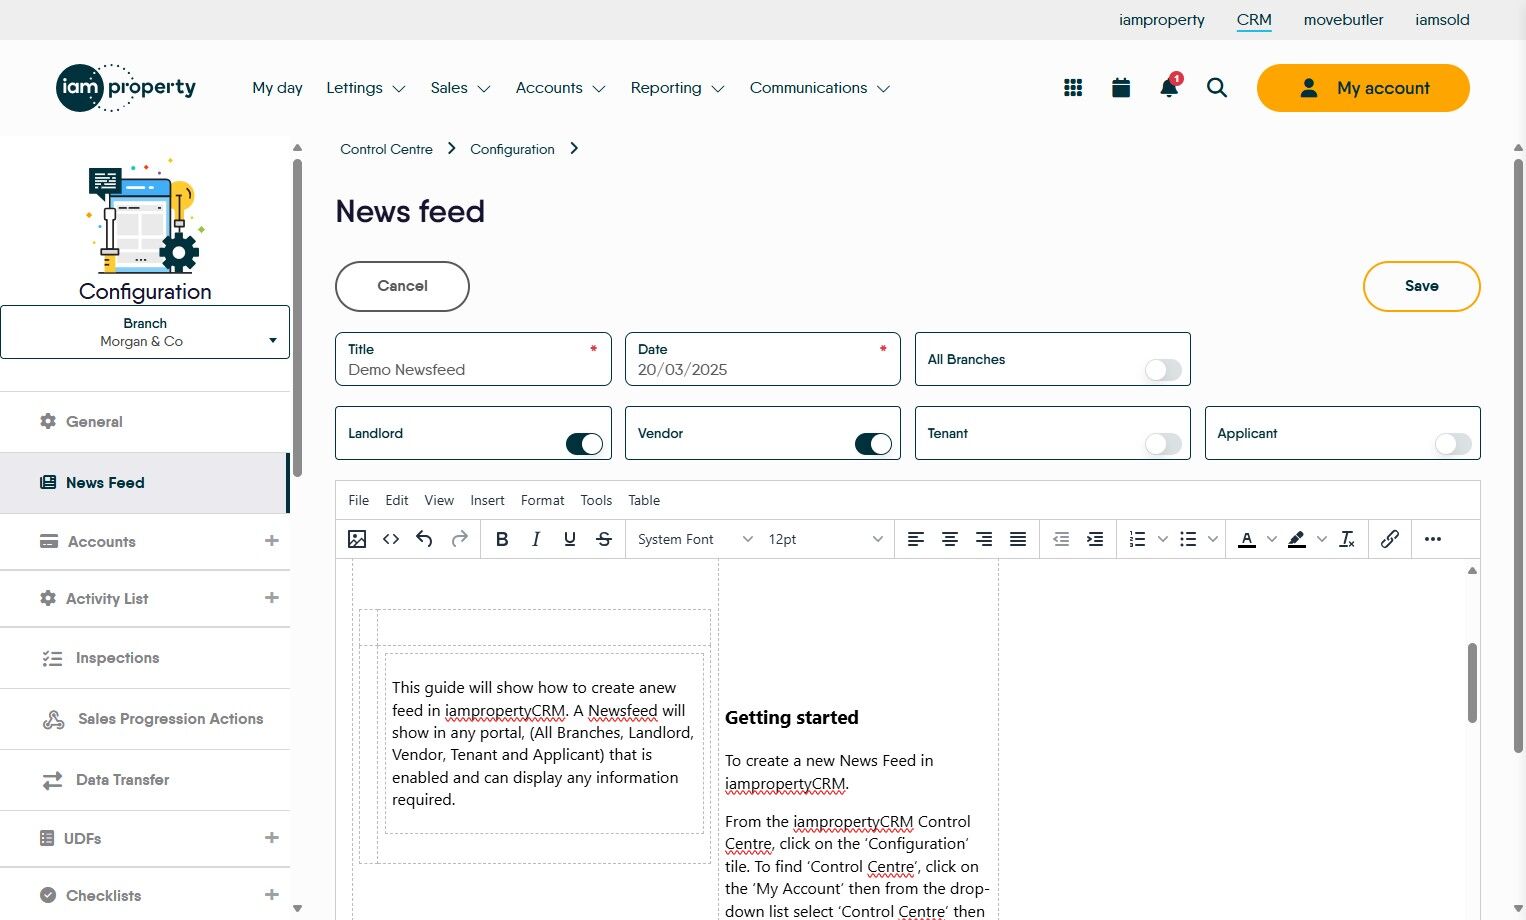Click the Date input field

point(763,359)
